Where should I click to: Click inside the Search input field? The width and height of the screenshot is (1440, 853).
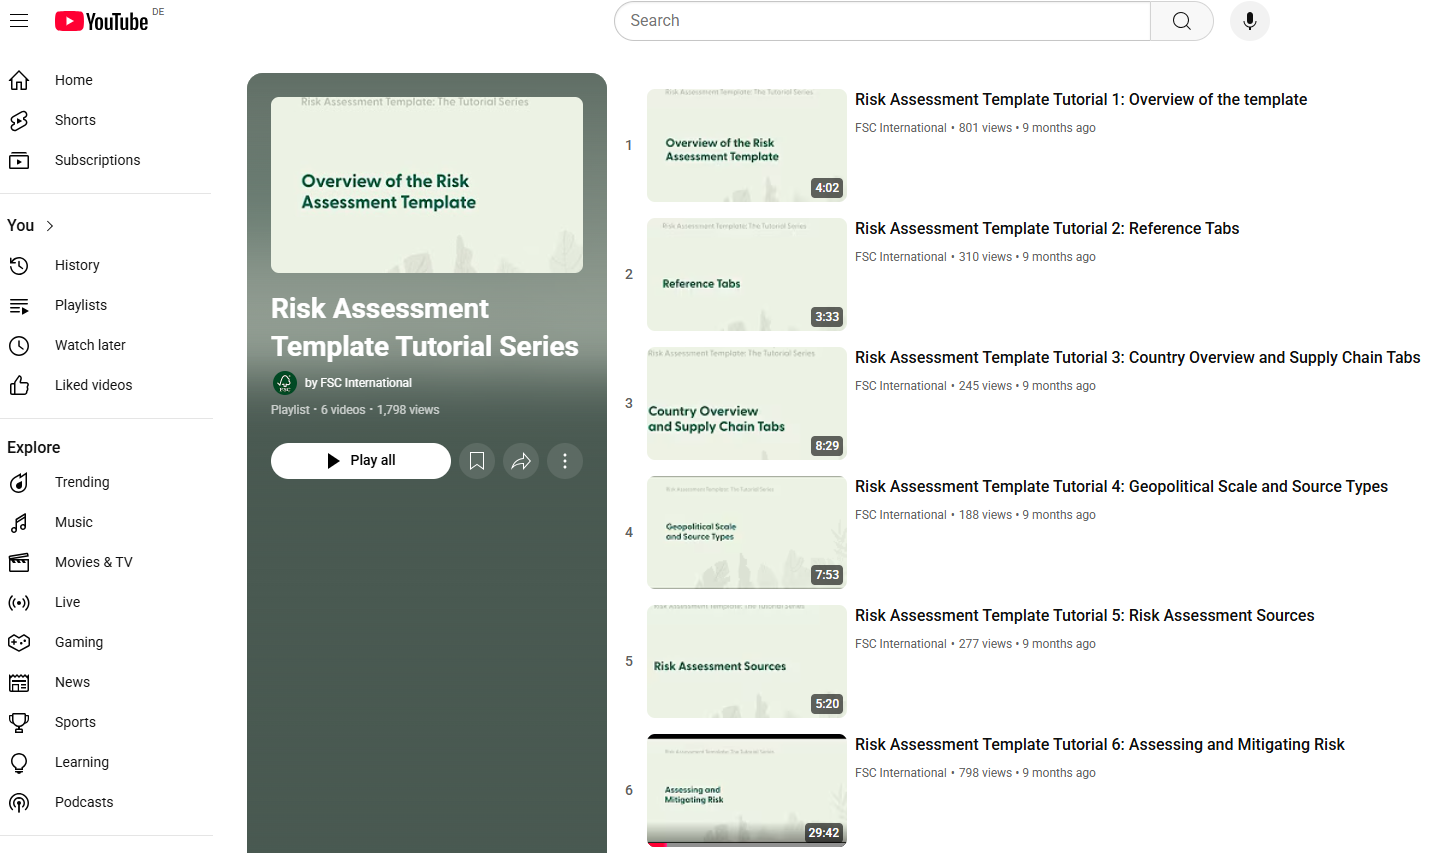coord(882,21)
